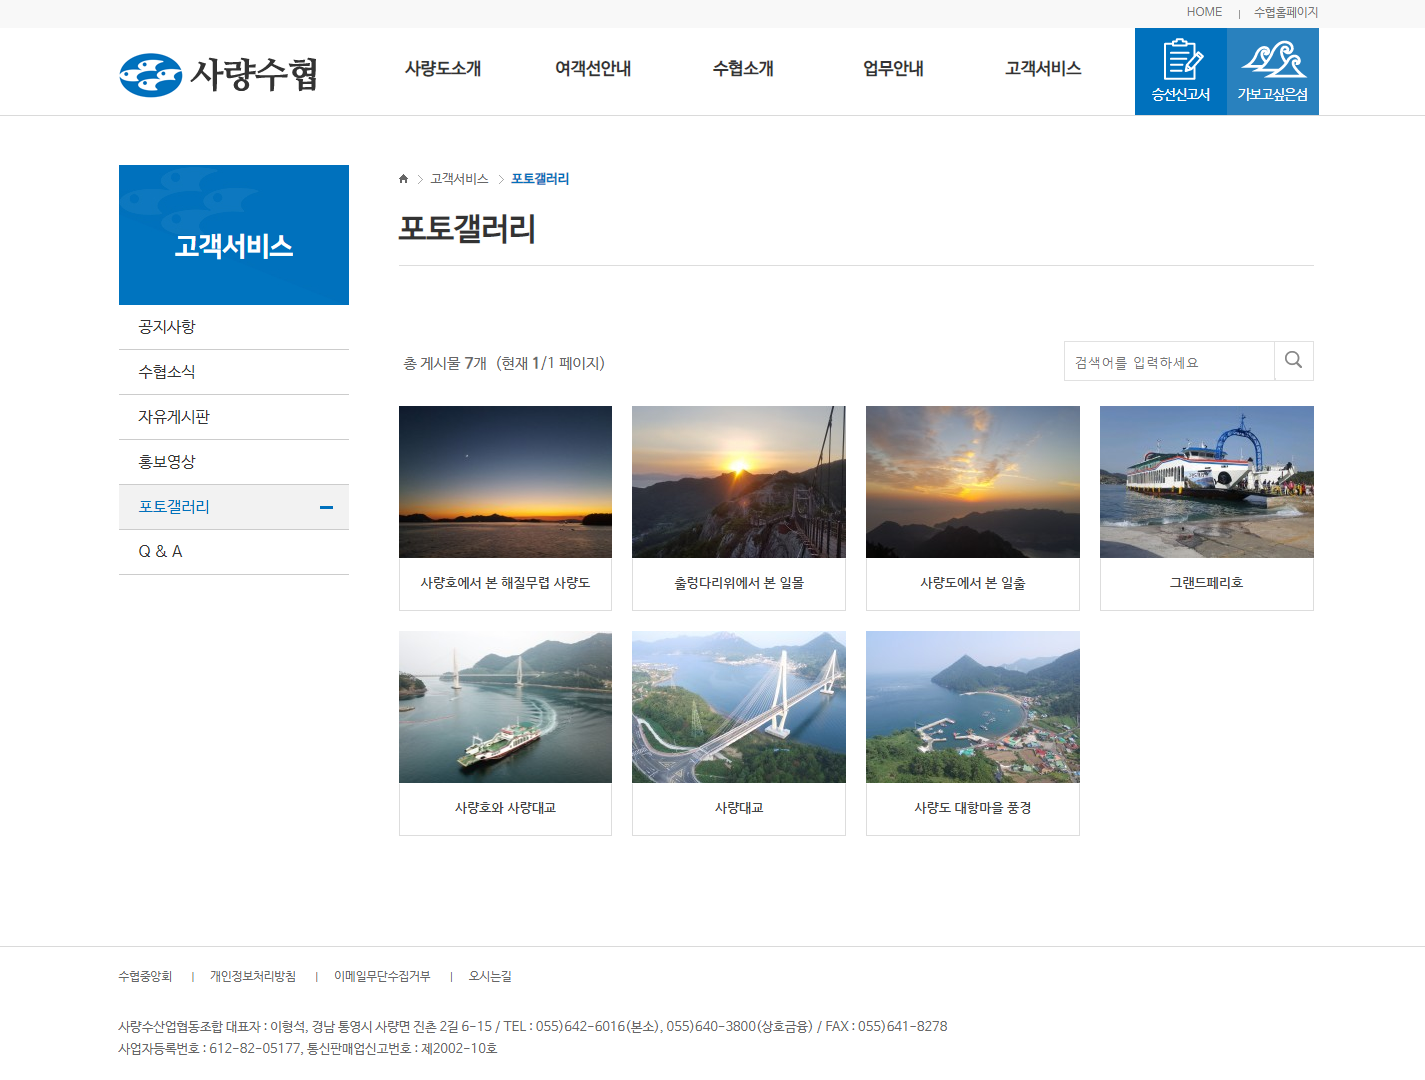
Task: Click 포토갤러리 in the breadcrumb
Action: [x=540, y=179]
